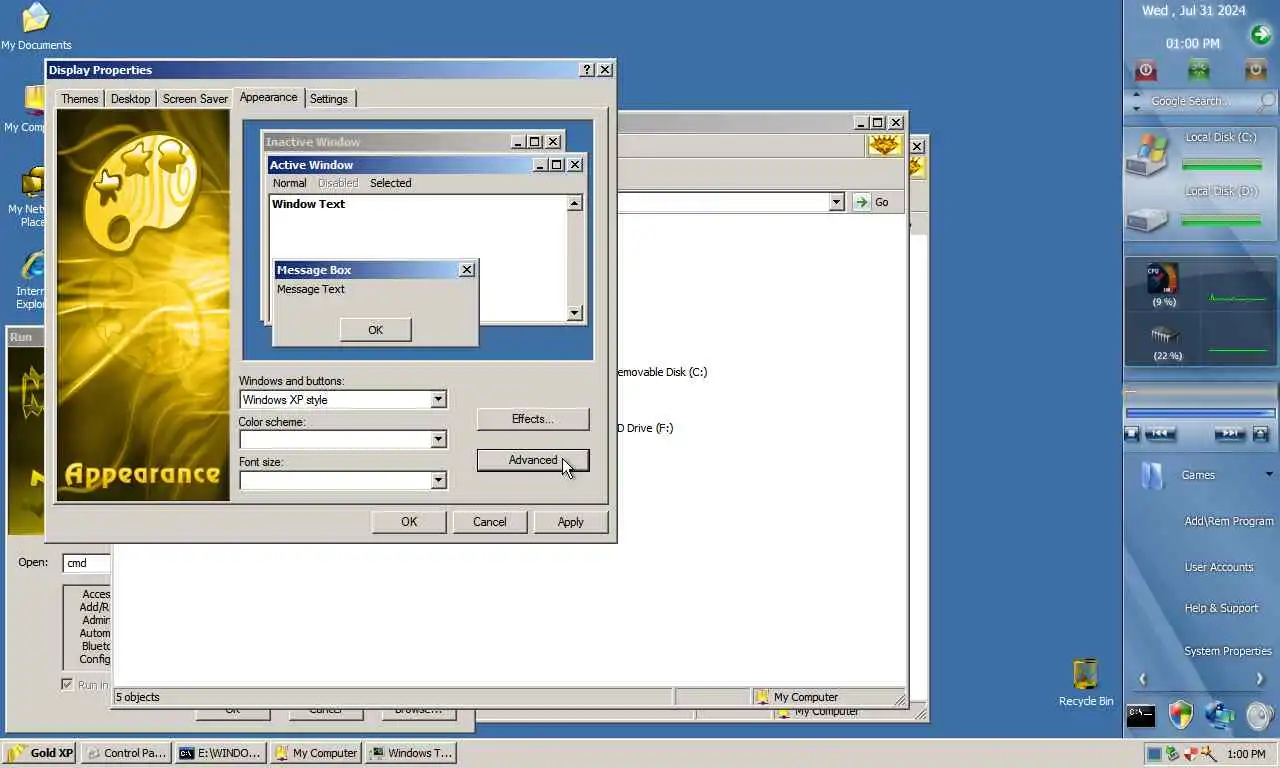Expand the My Computer address bar dropdown
Viewport: 1280px width, 768px height.
[837, 202]
